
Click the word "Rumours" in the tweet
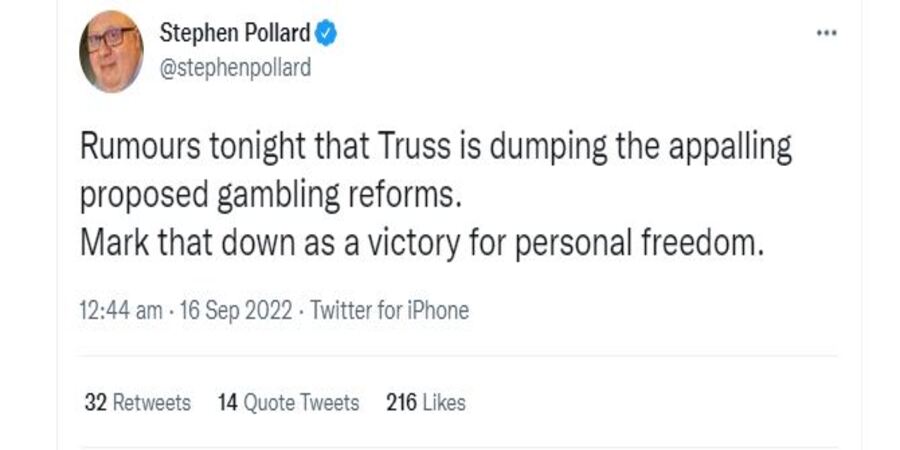tap(143, 148)
